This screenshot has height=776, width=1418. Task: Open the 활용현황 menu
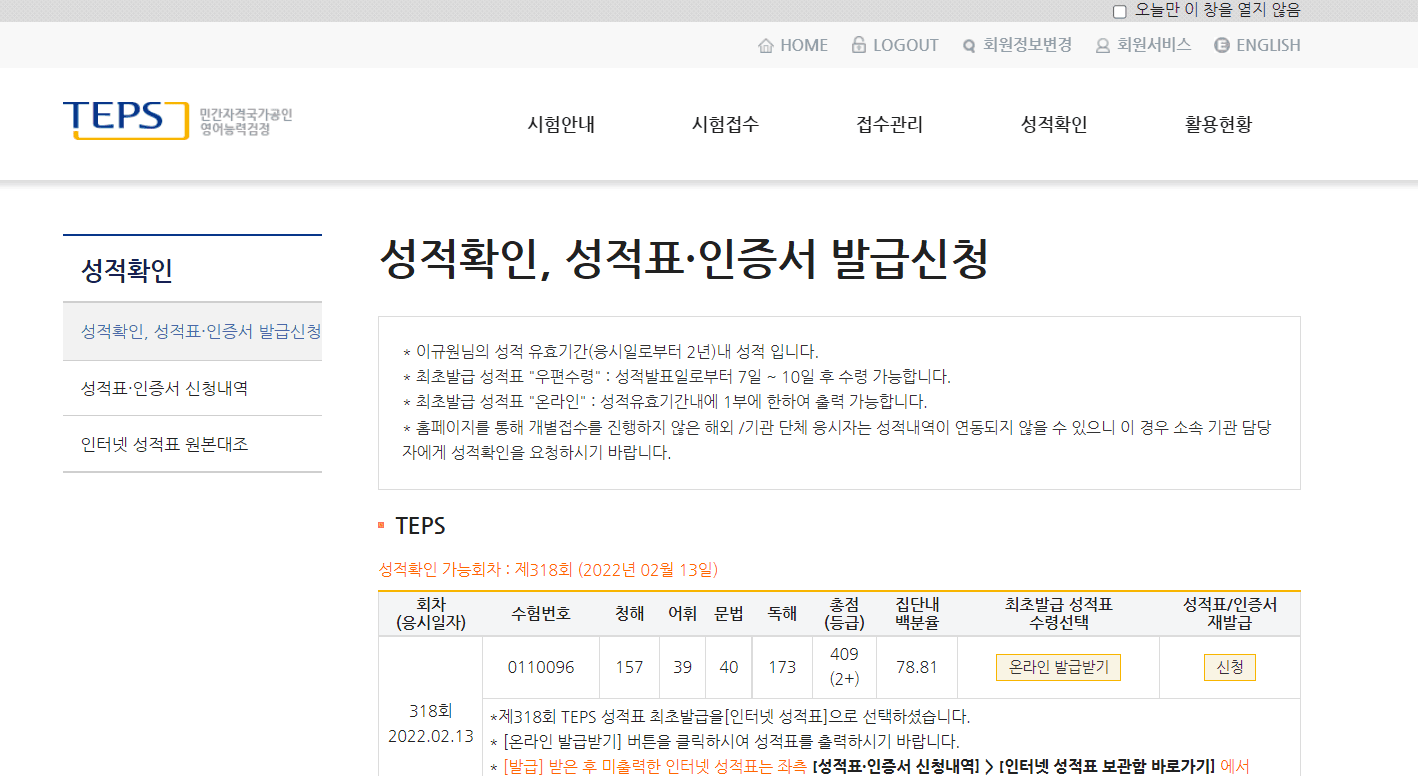click(1218, 125)
